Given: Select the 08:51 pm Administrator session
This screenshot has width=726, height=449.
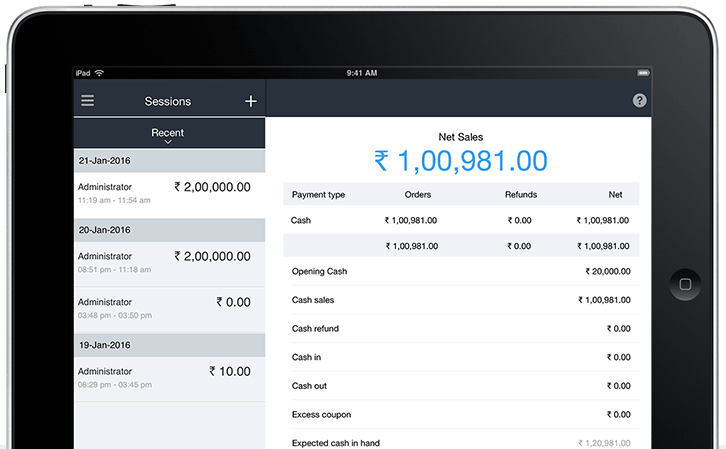Looking at the screenshot, I should point(169,262).
